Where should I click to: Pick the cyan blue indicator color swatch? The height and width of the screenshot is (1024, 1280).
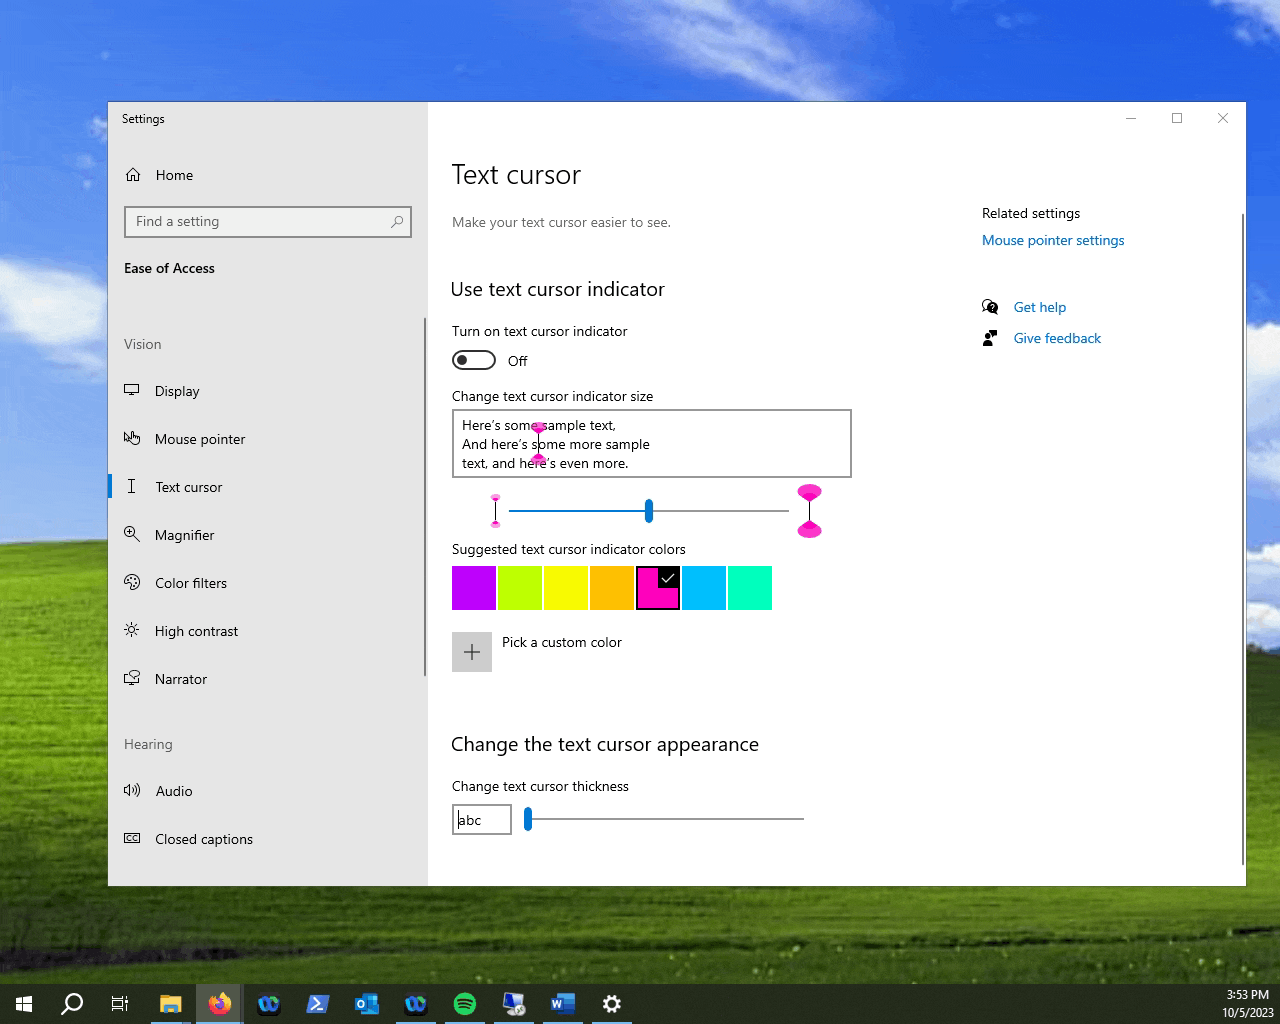tap(704, 588)
